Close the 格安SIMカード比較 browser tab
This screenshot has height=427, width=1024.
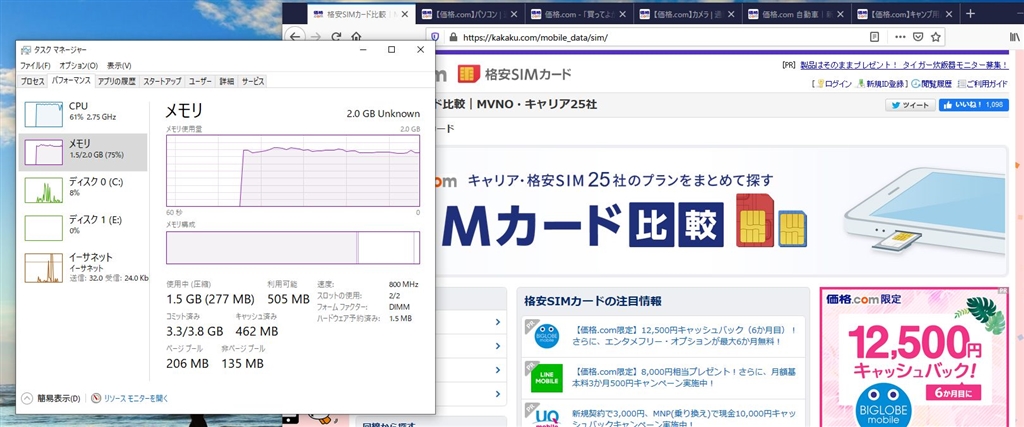tap(404, 14)
